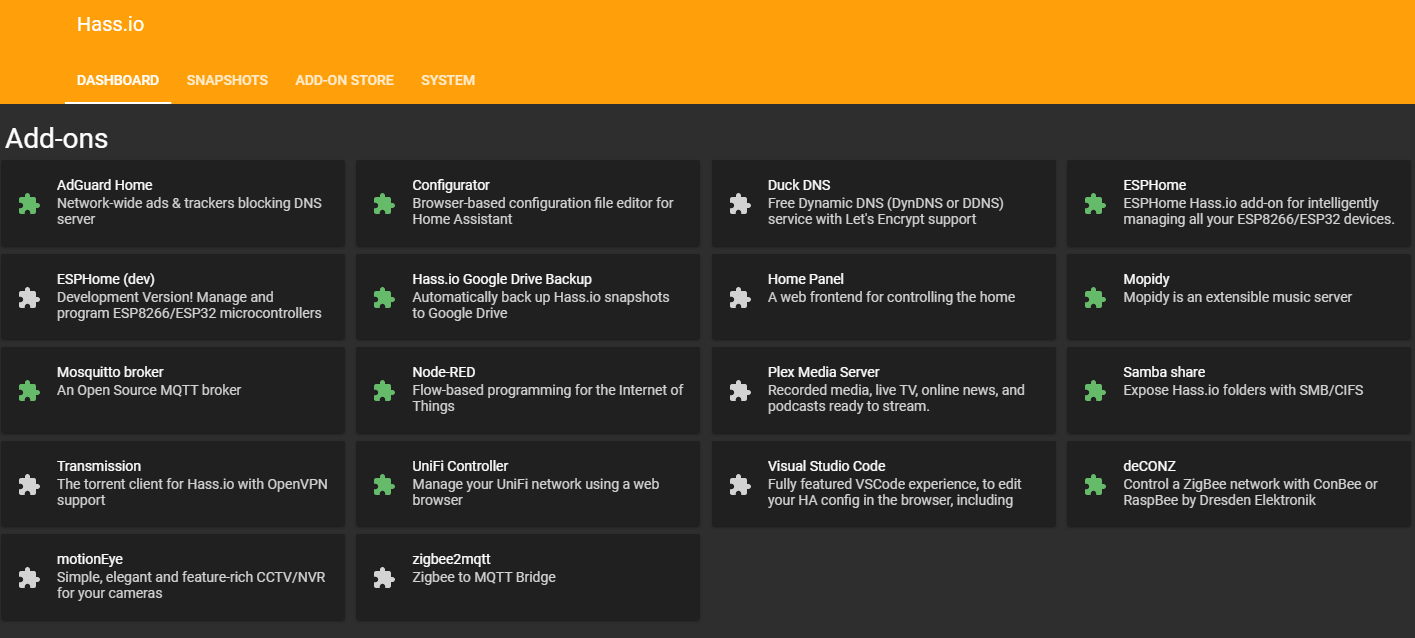1415x638 pixels.
Task: Click the Google Drive Backup puzzle icon
Action: click(x=384, y=298)
